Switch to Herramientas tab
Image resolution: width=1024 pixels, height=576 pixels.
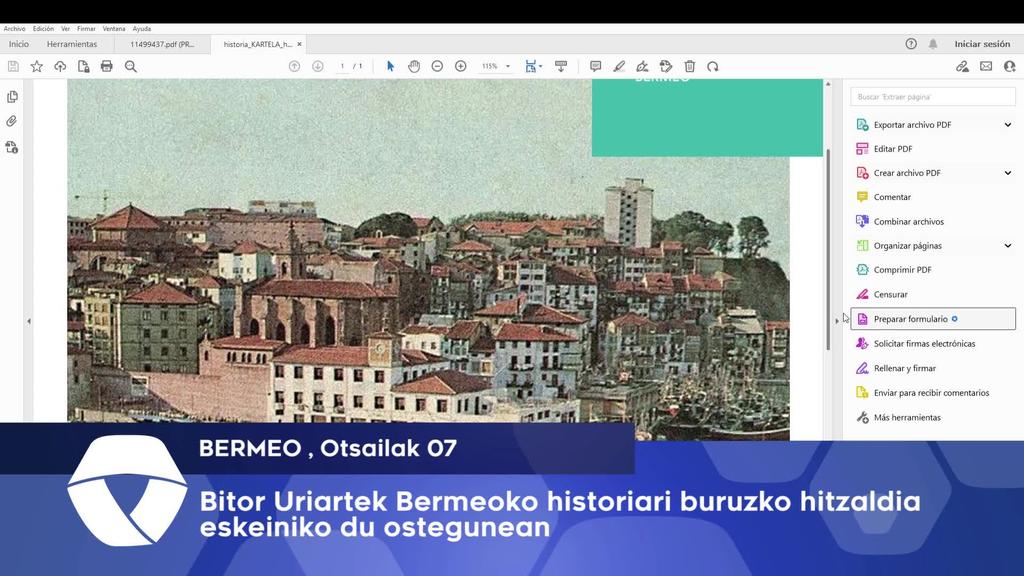tap(72, 44)
